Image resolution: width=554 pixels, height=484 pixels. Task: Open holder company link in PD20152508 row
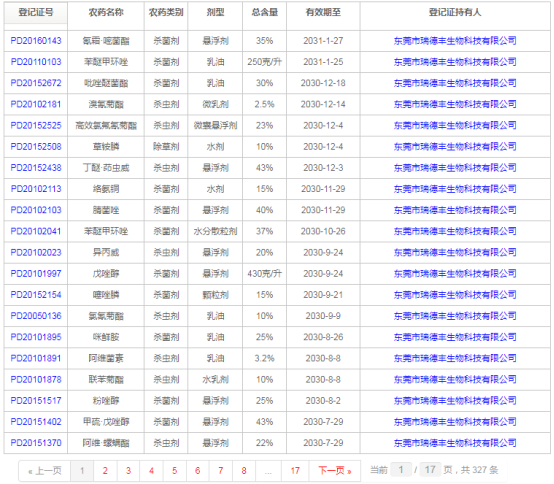[x=455, y=147]
